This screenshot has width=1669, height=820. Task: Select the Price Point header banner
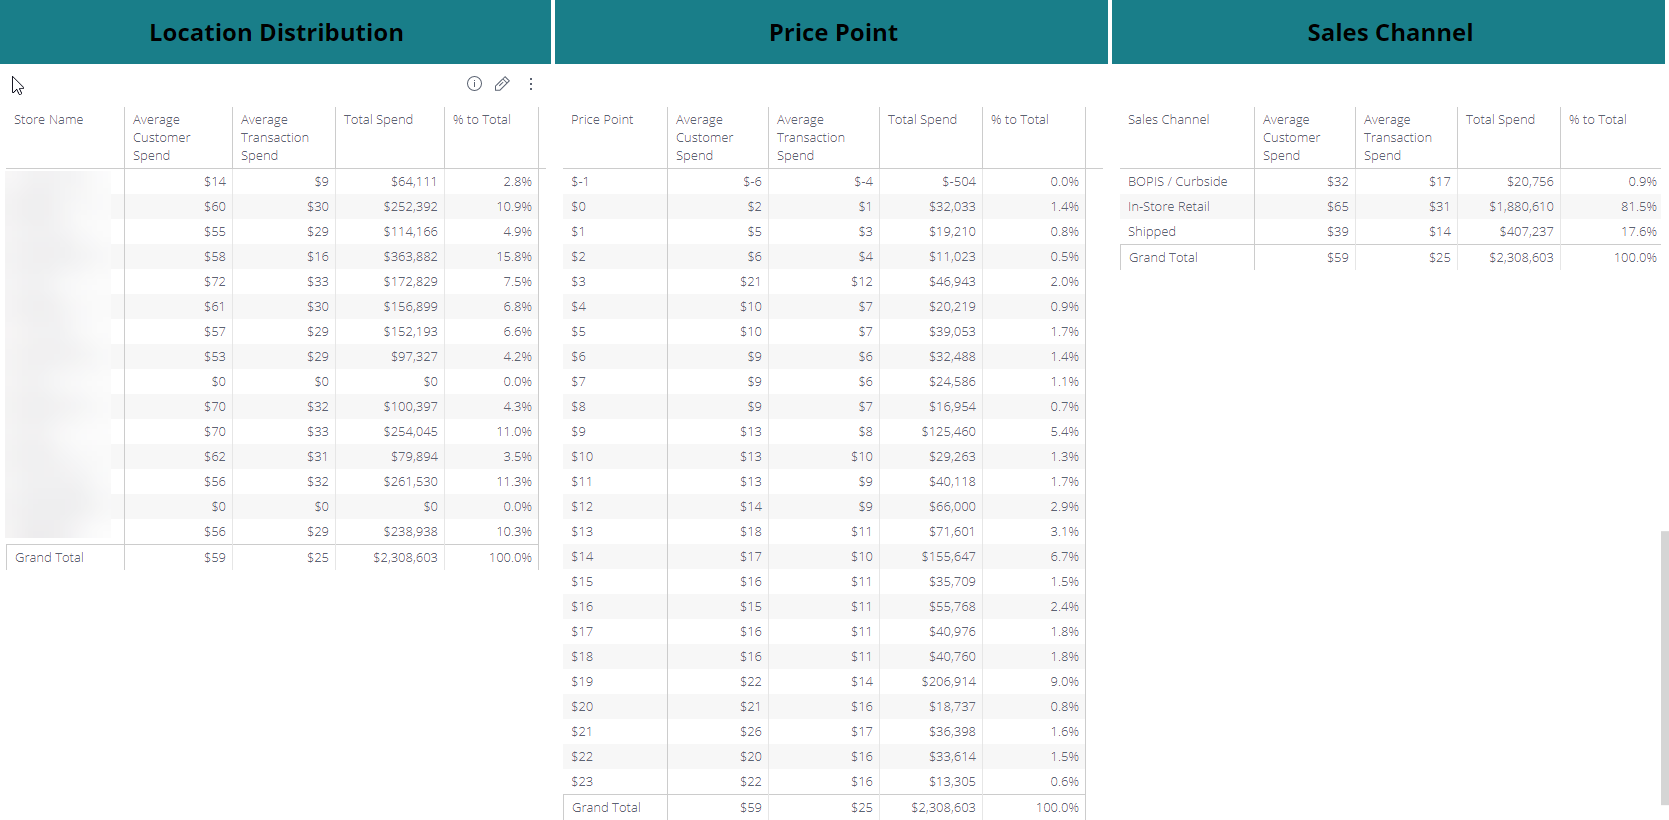(832, 32)
